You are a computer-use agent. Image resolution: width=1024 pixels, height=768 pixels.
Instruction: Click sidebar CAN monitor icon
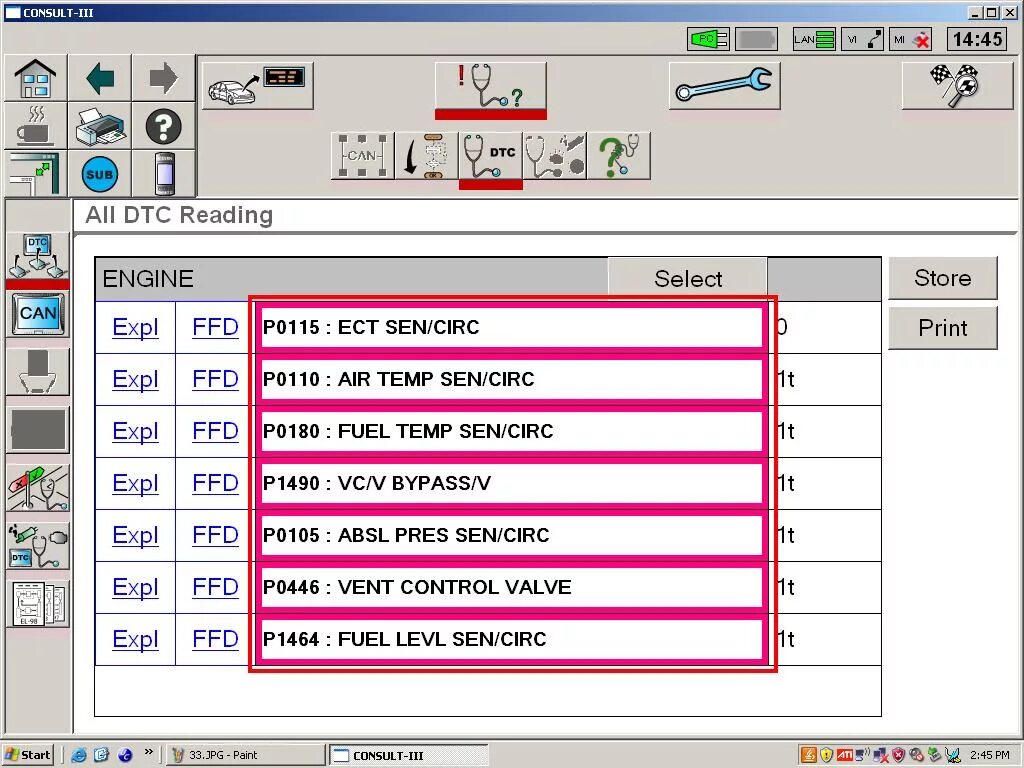click(x=38, y=313)
